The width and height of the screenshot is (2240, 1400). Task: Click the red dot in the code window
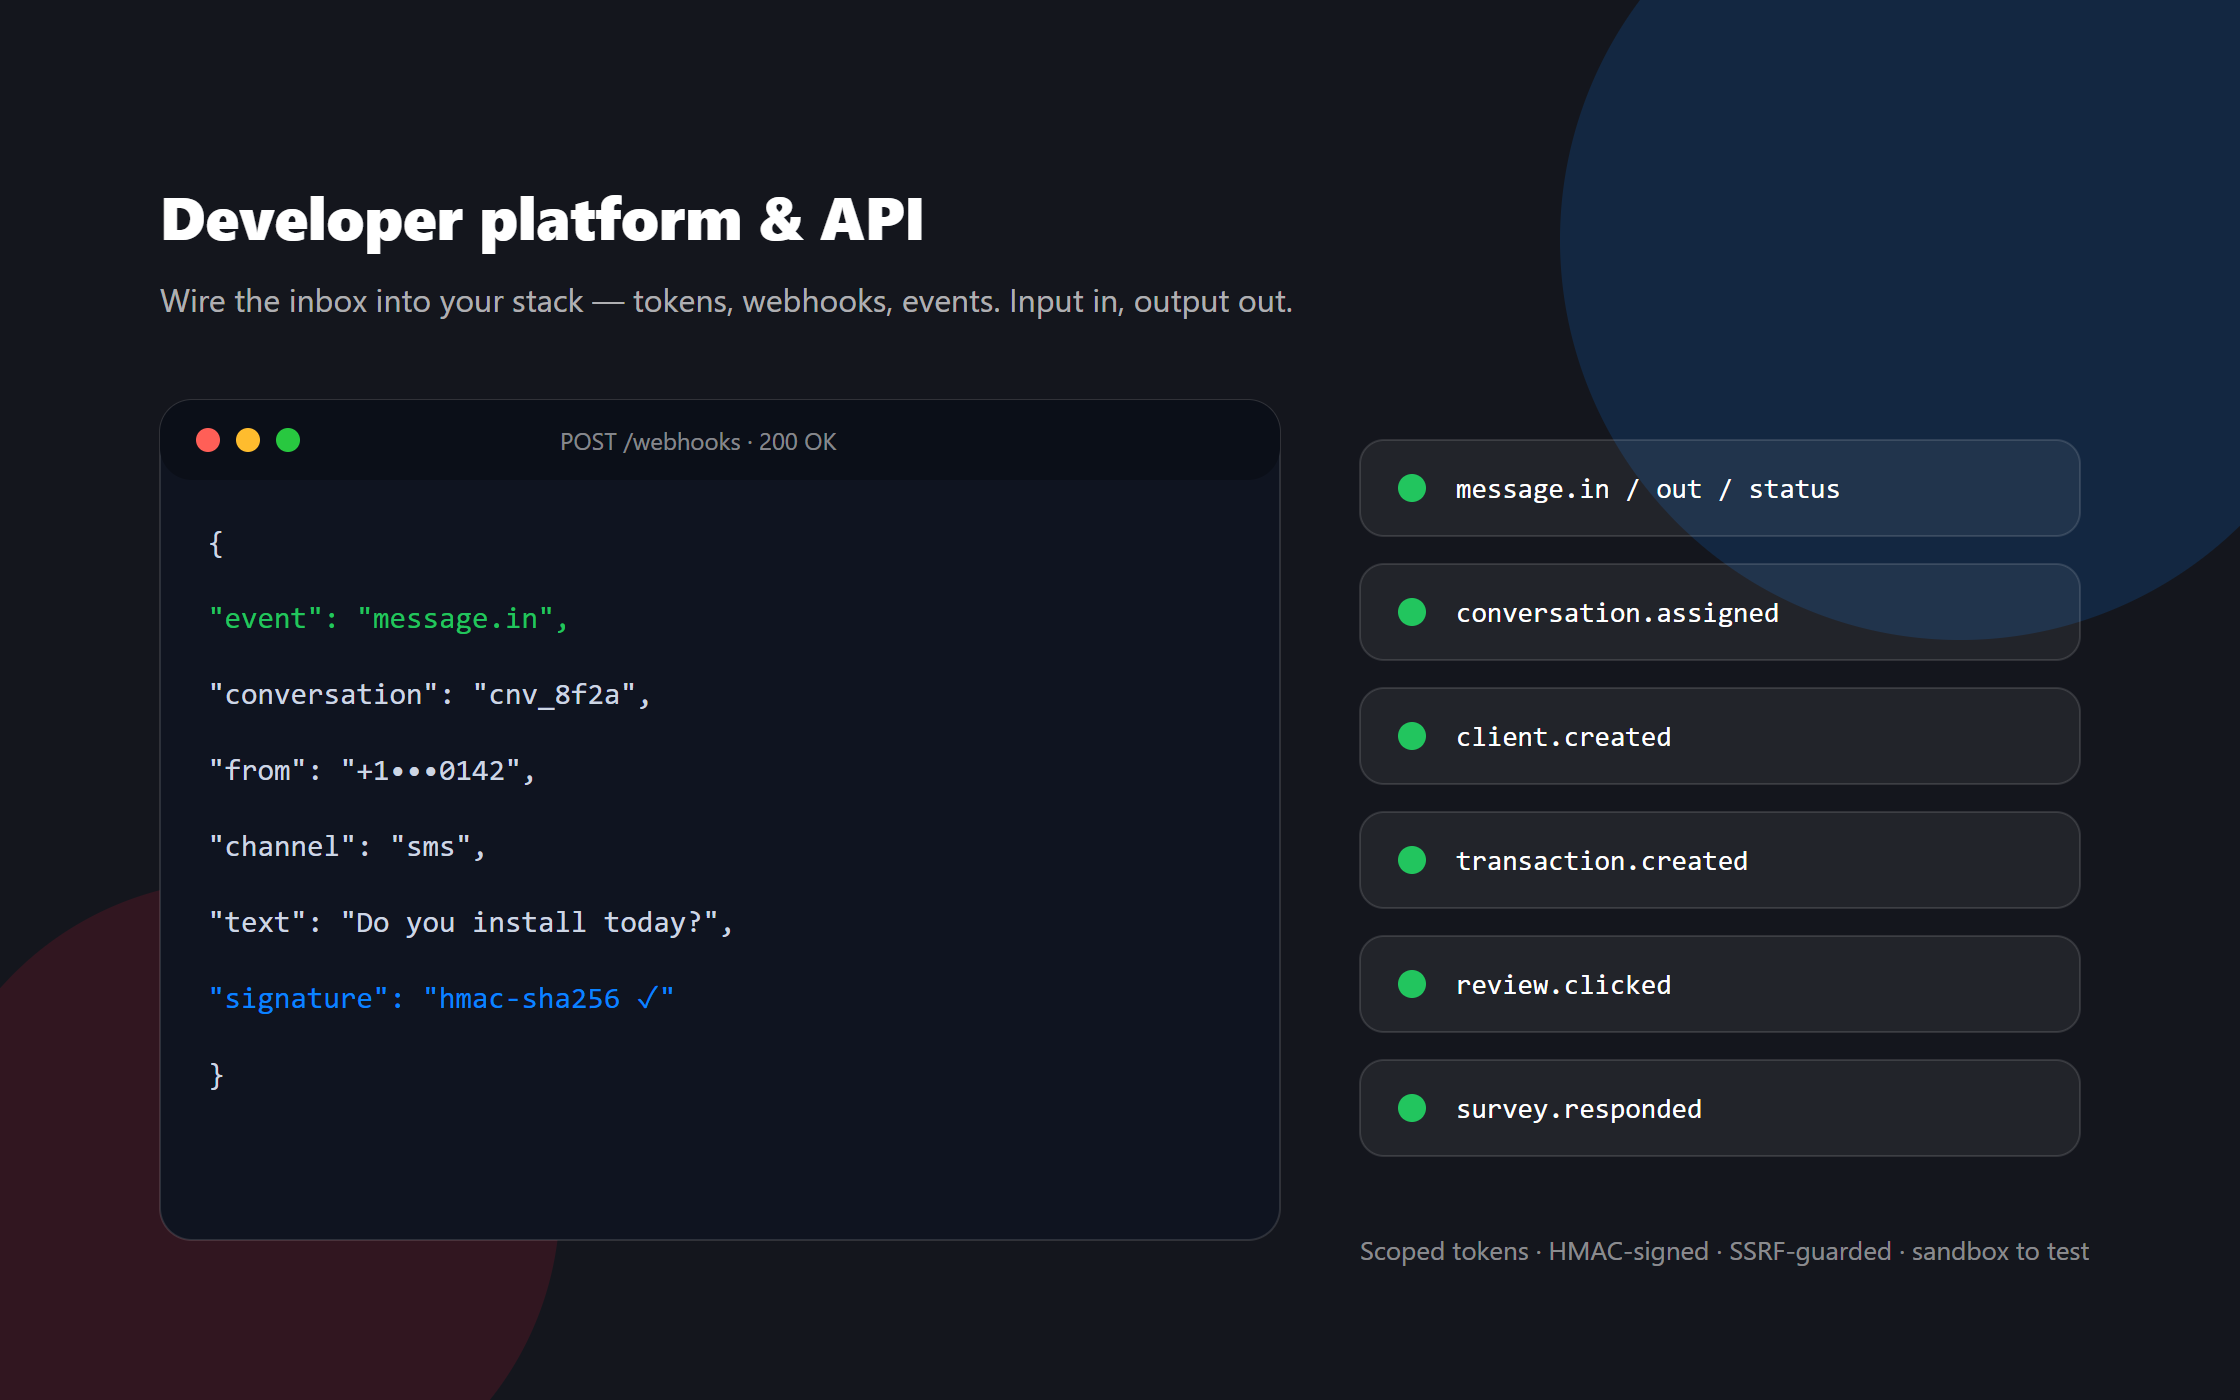[208, 440]
